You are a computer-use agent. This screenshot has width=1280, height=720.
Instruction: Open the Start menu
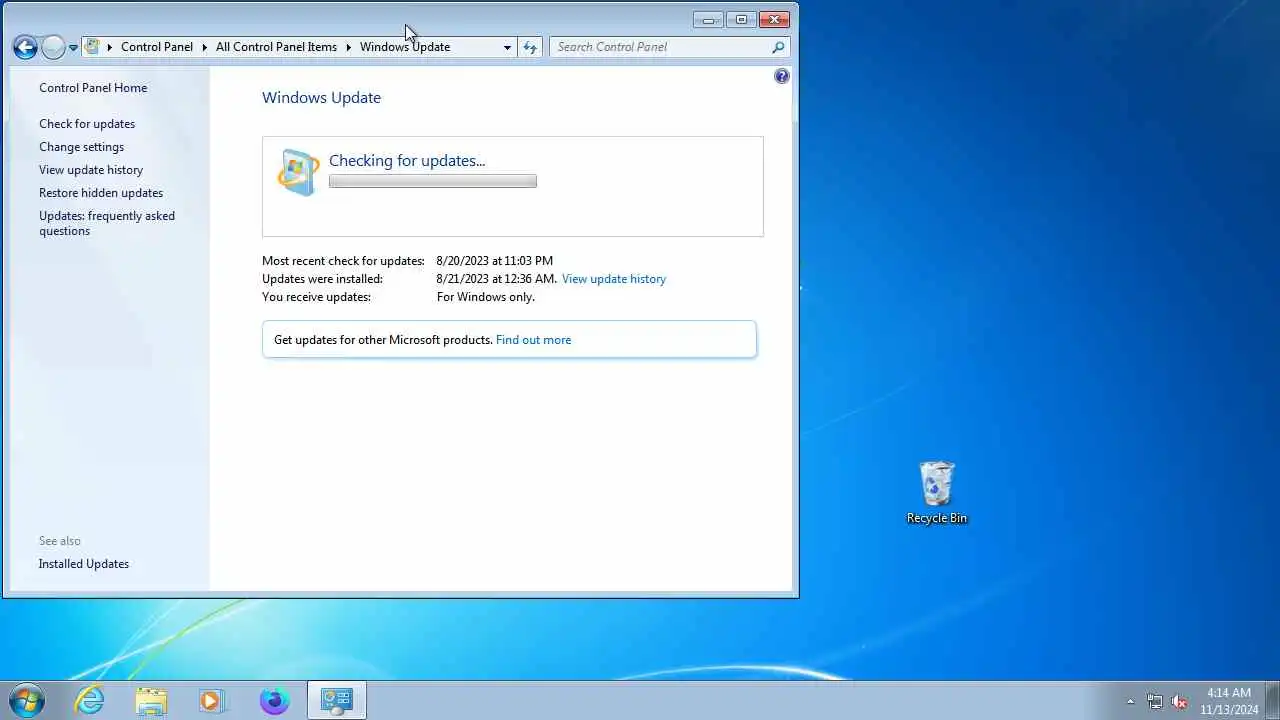click(27, 700)
